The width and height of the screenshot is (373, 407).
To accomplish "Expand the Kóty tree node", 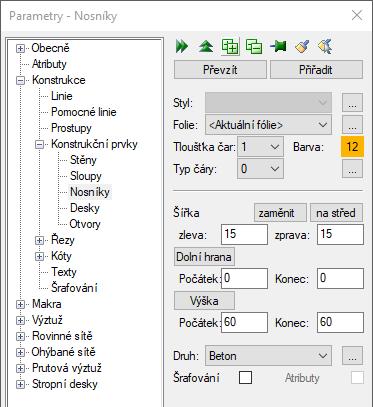I will (x=39, y=257).
